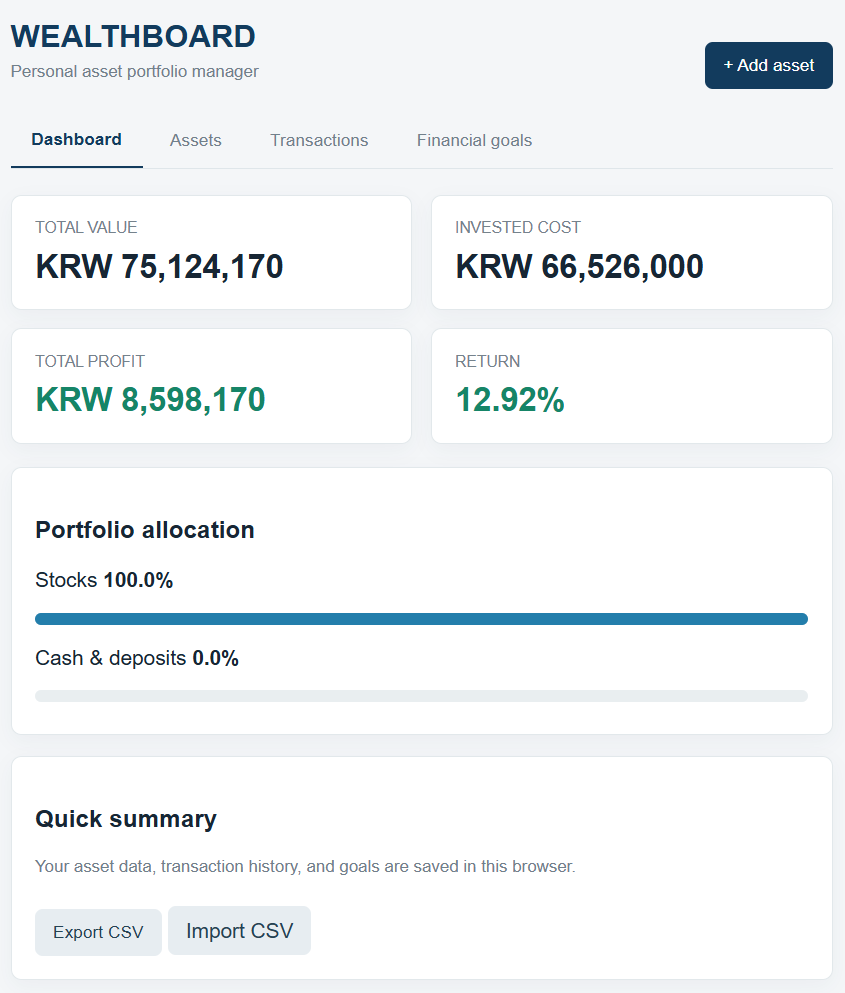Click the Stocks allocation progress bar

[421, 619]
